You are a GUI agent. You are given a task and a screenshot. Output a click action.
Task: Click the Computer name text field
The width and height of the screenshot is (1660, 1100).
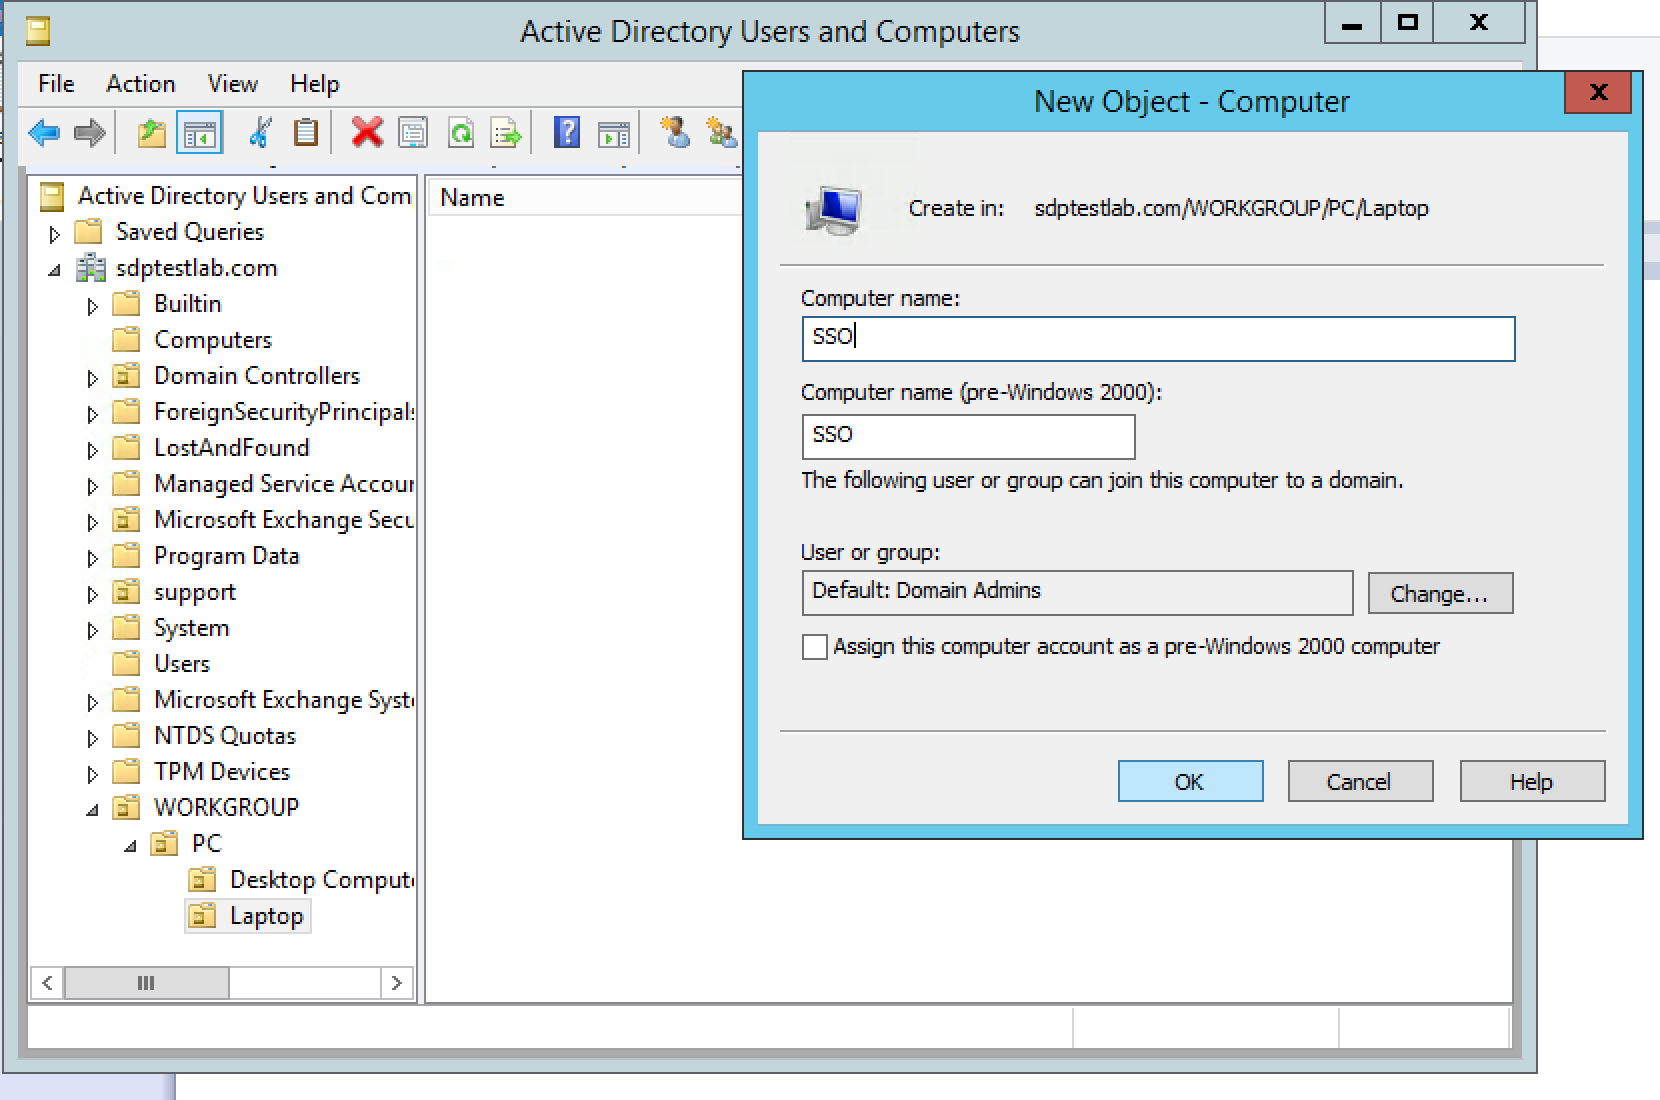point(1157,338)
